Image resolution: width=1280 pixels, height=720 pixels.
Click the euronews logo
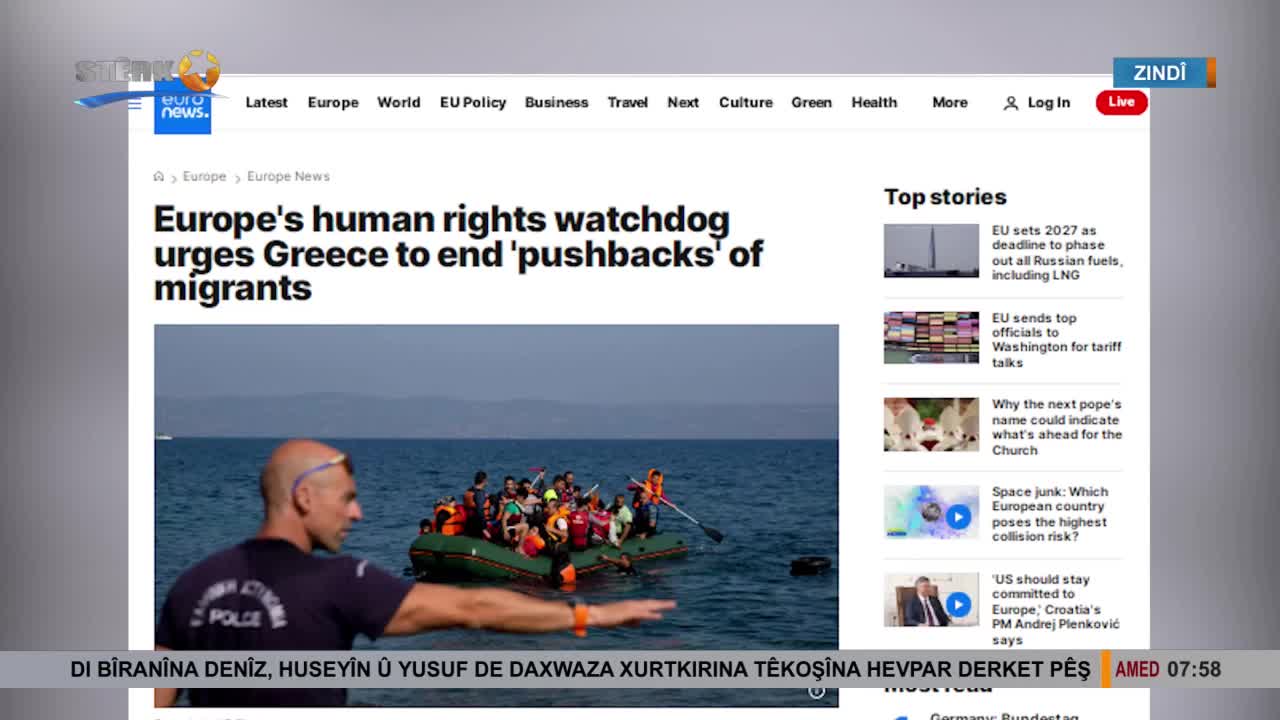click(x=182, y=106)
